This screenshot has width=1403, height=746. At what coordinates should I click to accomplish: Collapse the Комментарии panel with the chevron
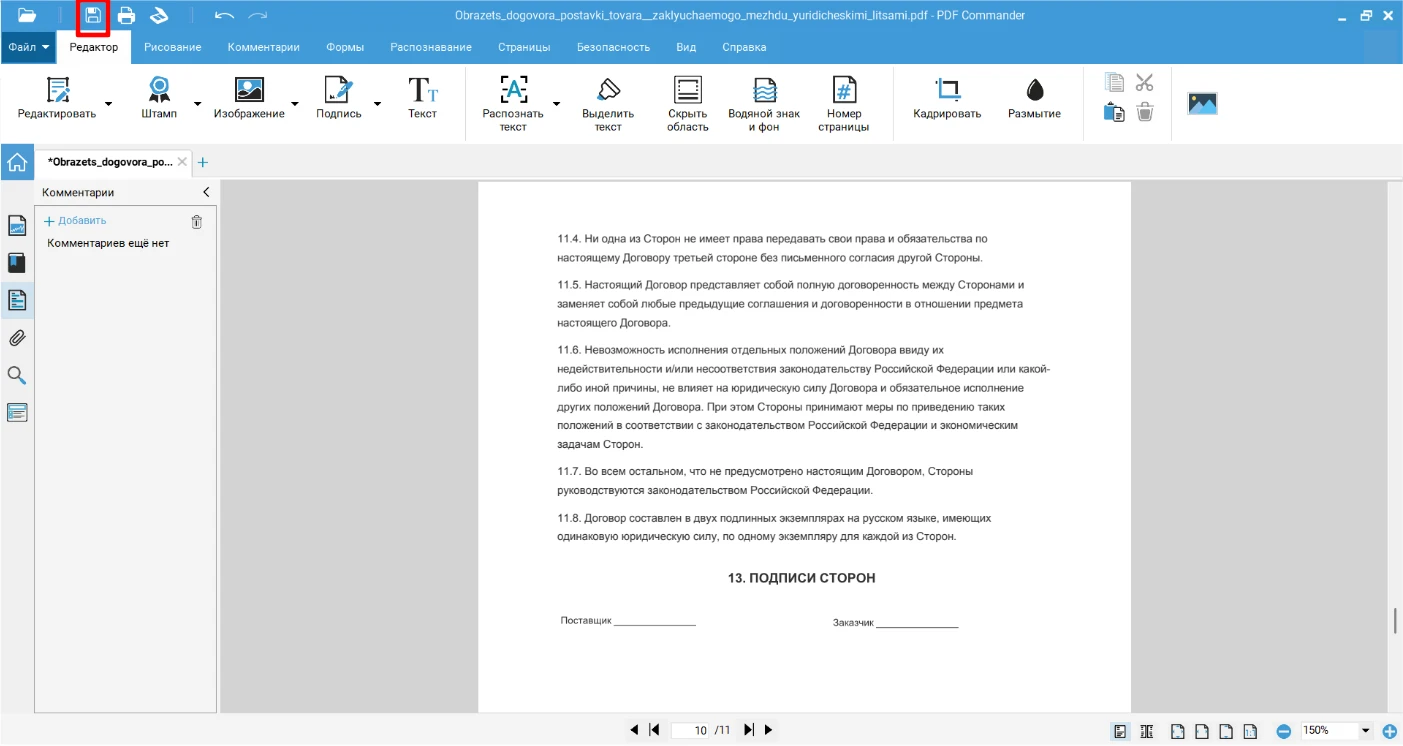click(206, 192)
